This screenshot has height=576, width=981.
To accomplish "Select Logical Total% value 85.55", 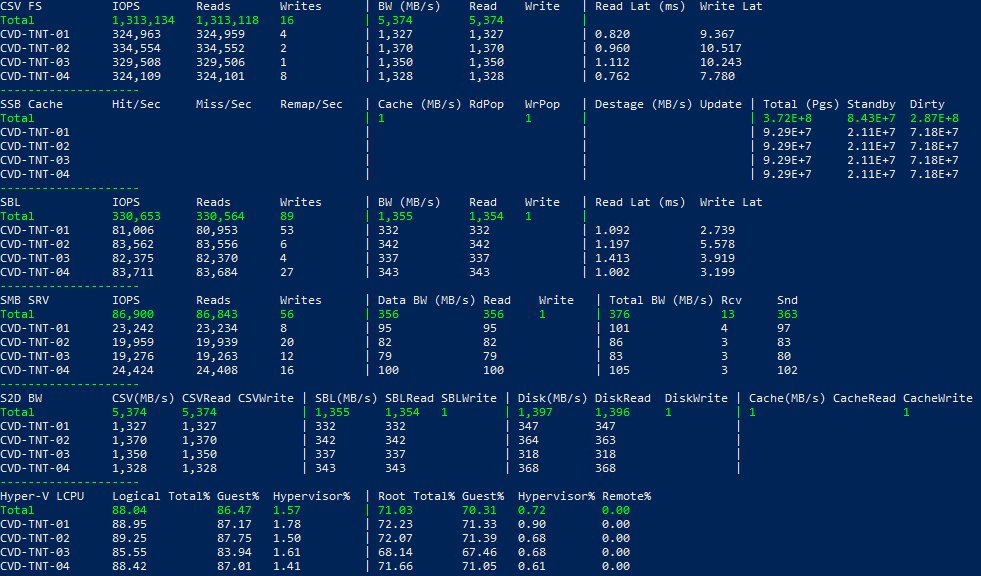I will [x=129, y=553].
